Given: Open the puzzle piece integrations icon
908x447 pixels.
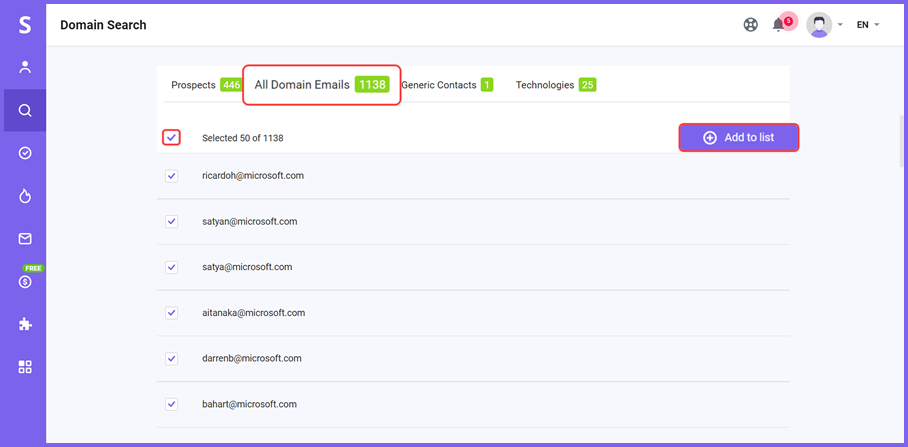Looking at the screenshot, I should pyautogui.click(x=25, y=324).
